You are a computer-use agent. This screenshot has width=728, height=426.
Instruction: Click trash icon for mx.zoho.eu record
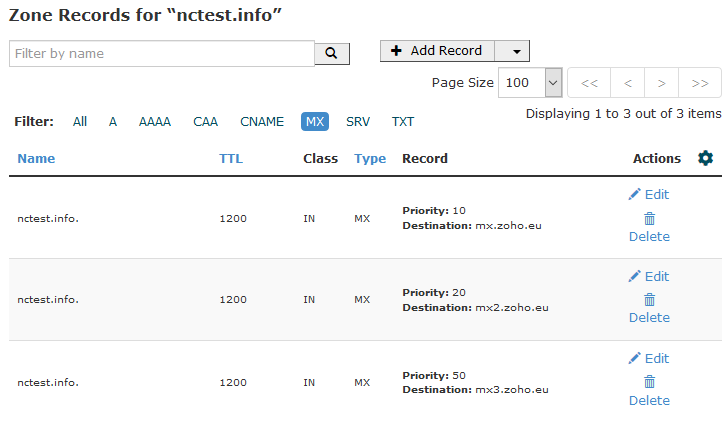click(x=650, y=219)
